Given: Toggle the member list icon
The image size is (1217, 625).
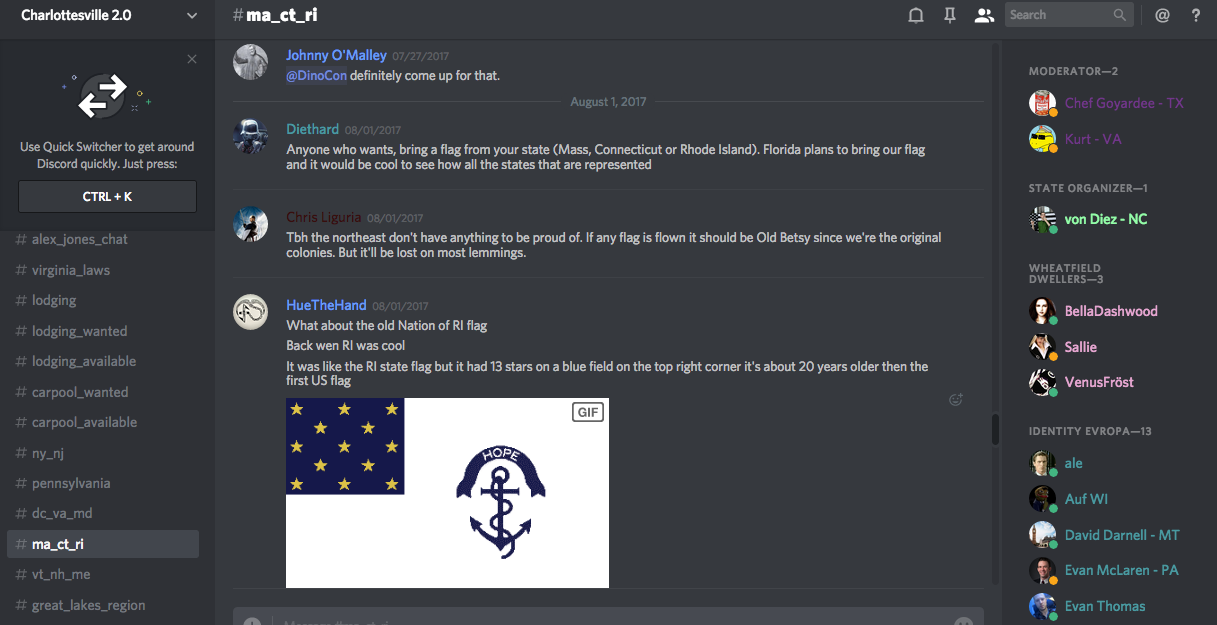Looking at the screenshot, I should click(x=984, y=15).
